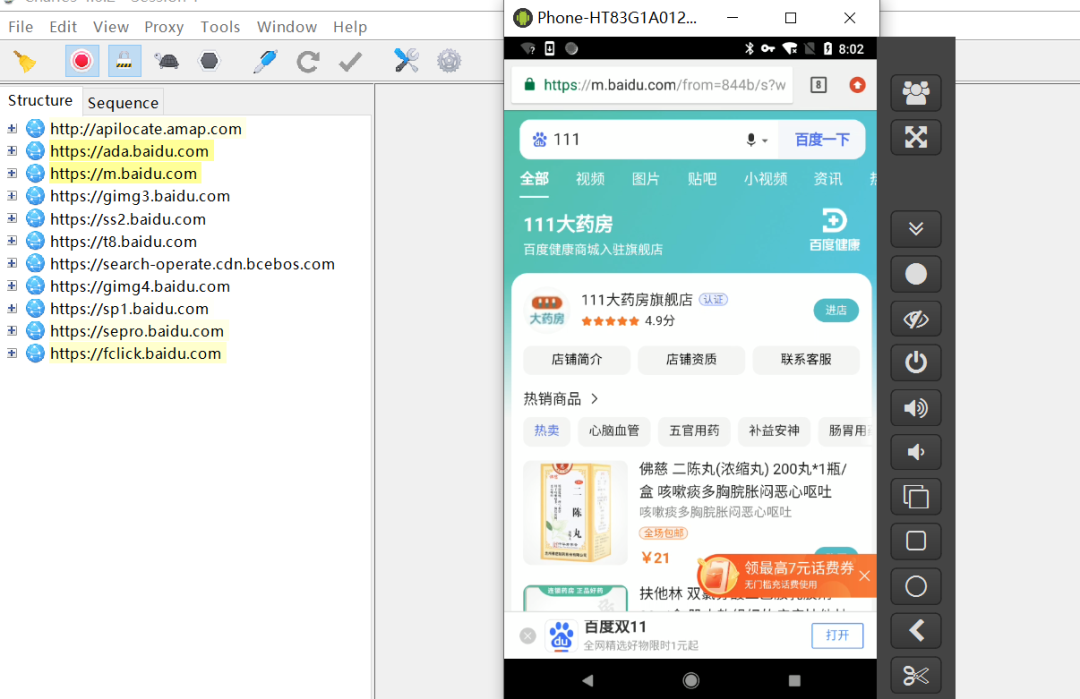Image resolution: width=1080 pixels, height=699 pixels.
Task: Open the Help menu
Action: click(350, 27)
